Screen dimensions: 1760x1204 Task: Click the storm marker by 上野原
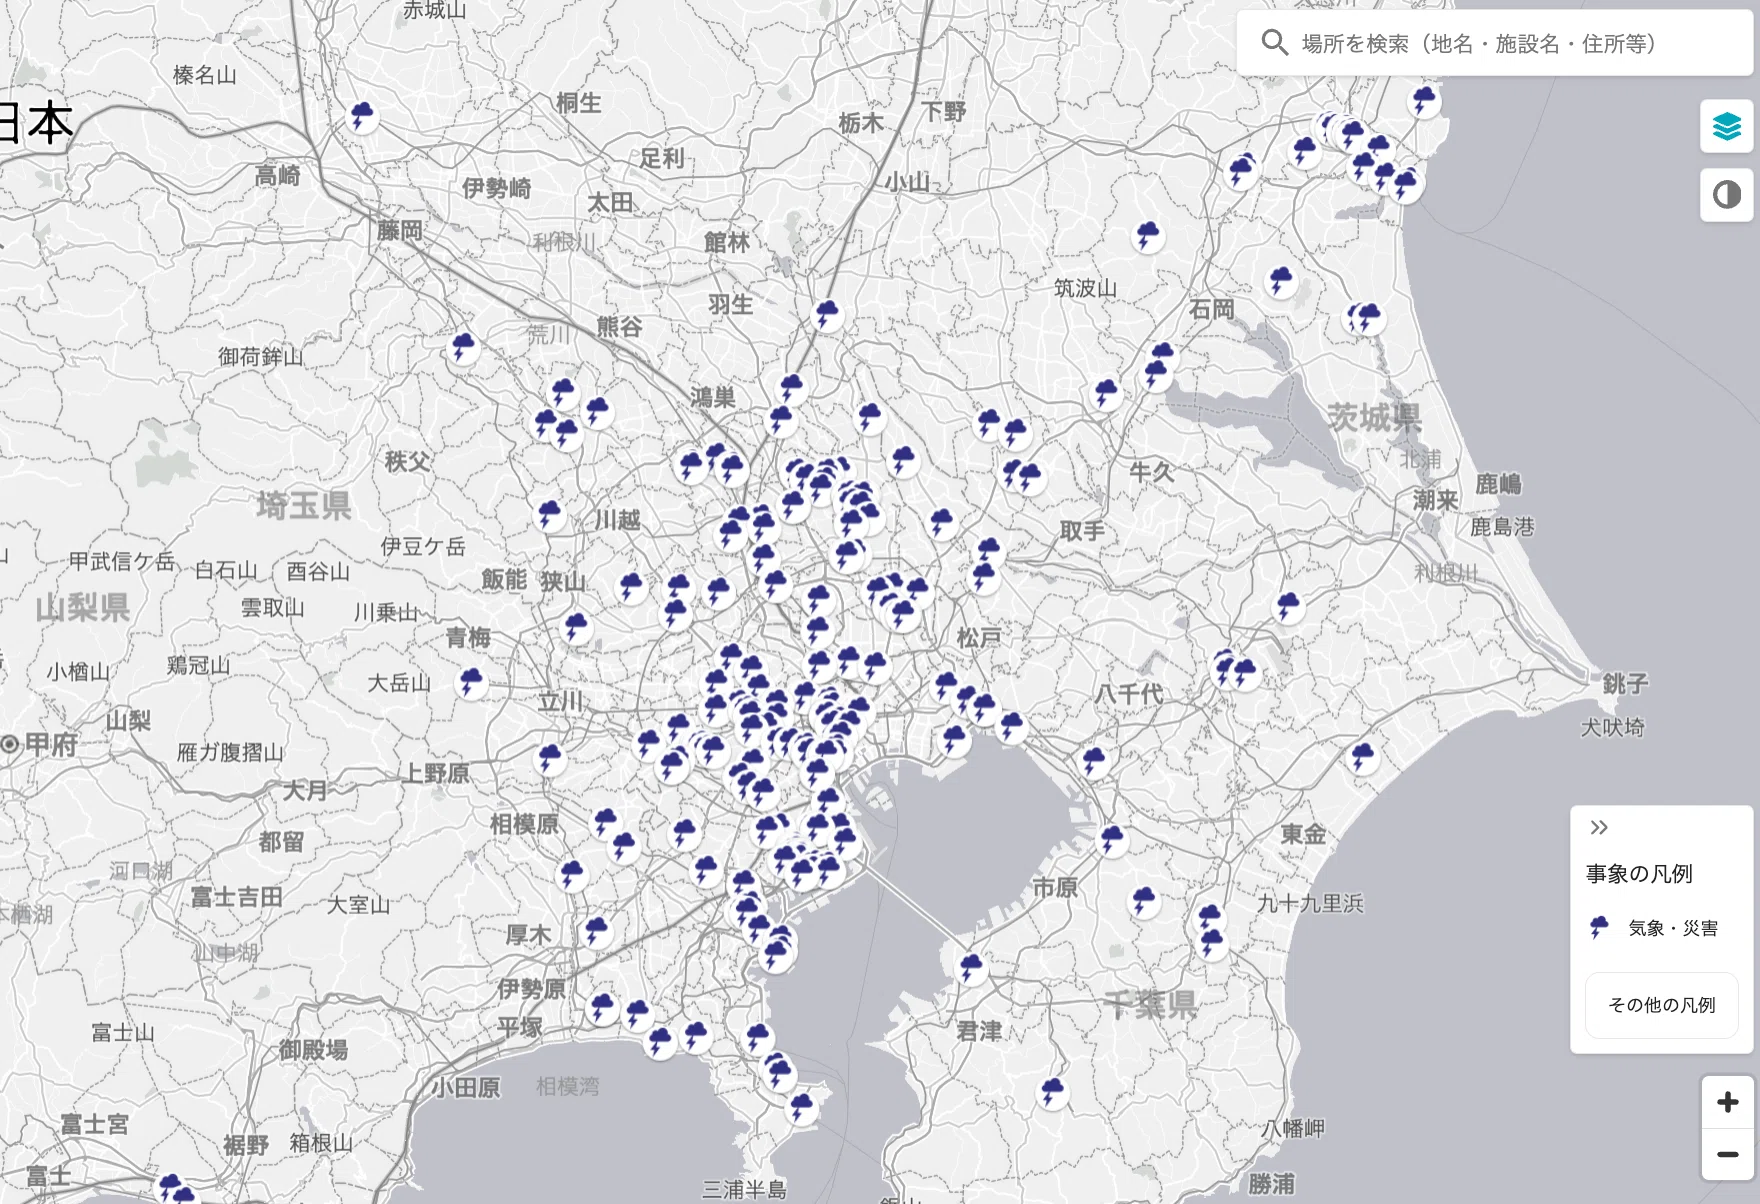click(x=551, y=758)
